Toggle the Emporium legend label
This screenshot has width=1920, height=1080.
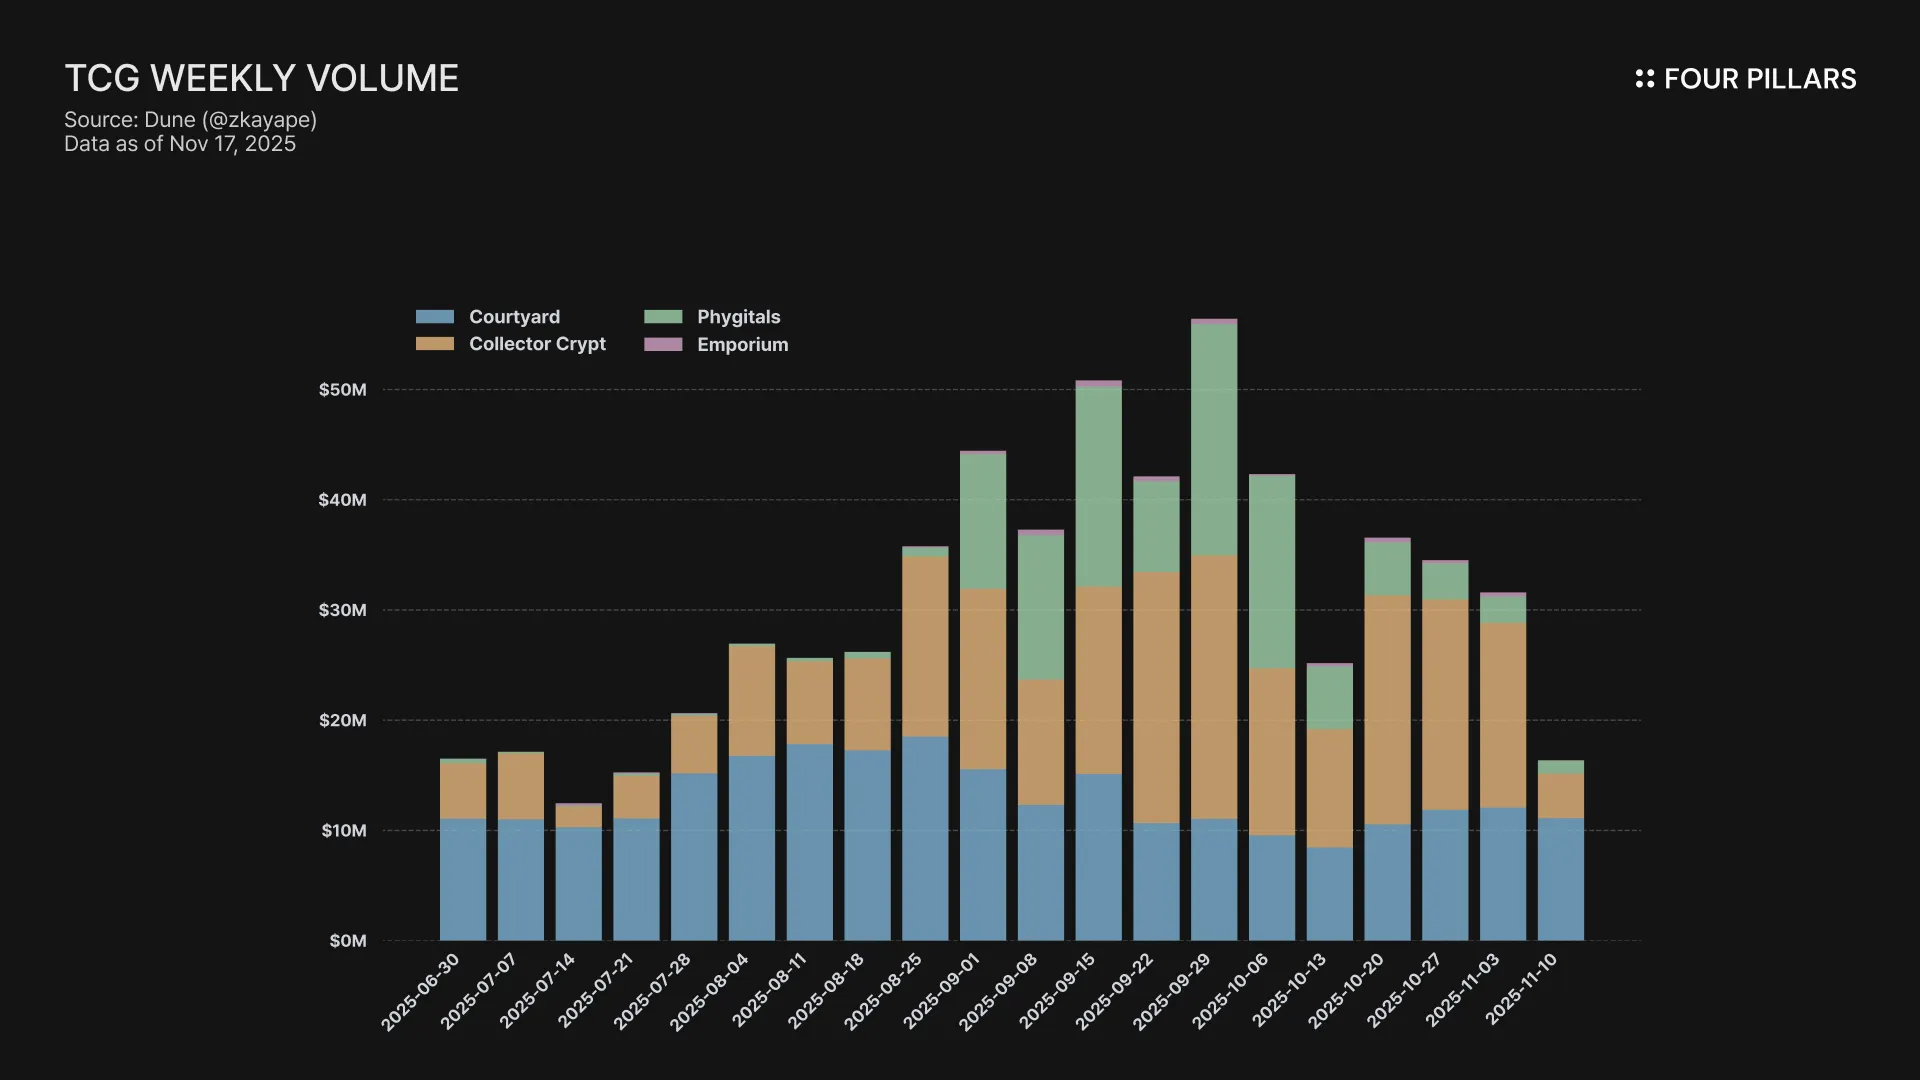point(742,345)
